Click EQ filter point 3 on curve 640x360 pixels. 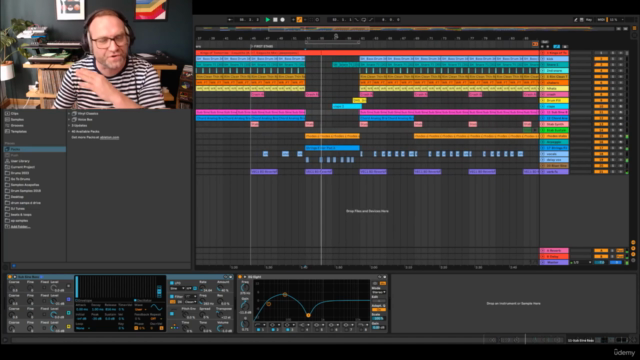(x=308, y=315)
